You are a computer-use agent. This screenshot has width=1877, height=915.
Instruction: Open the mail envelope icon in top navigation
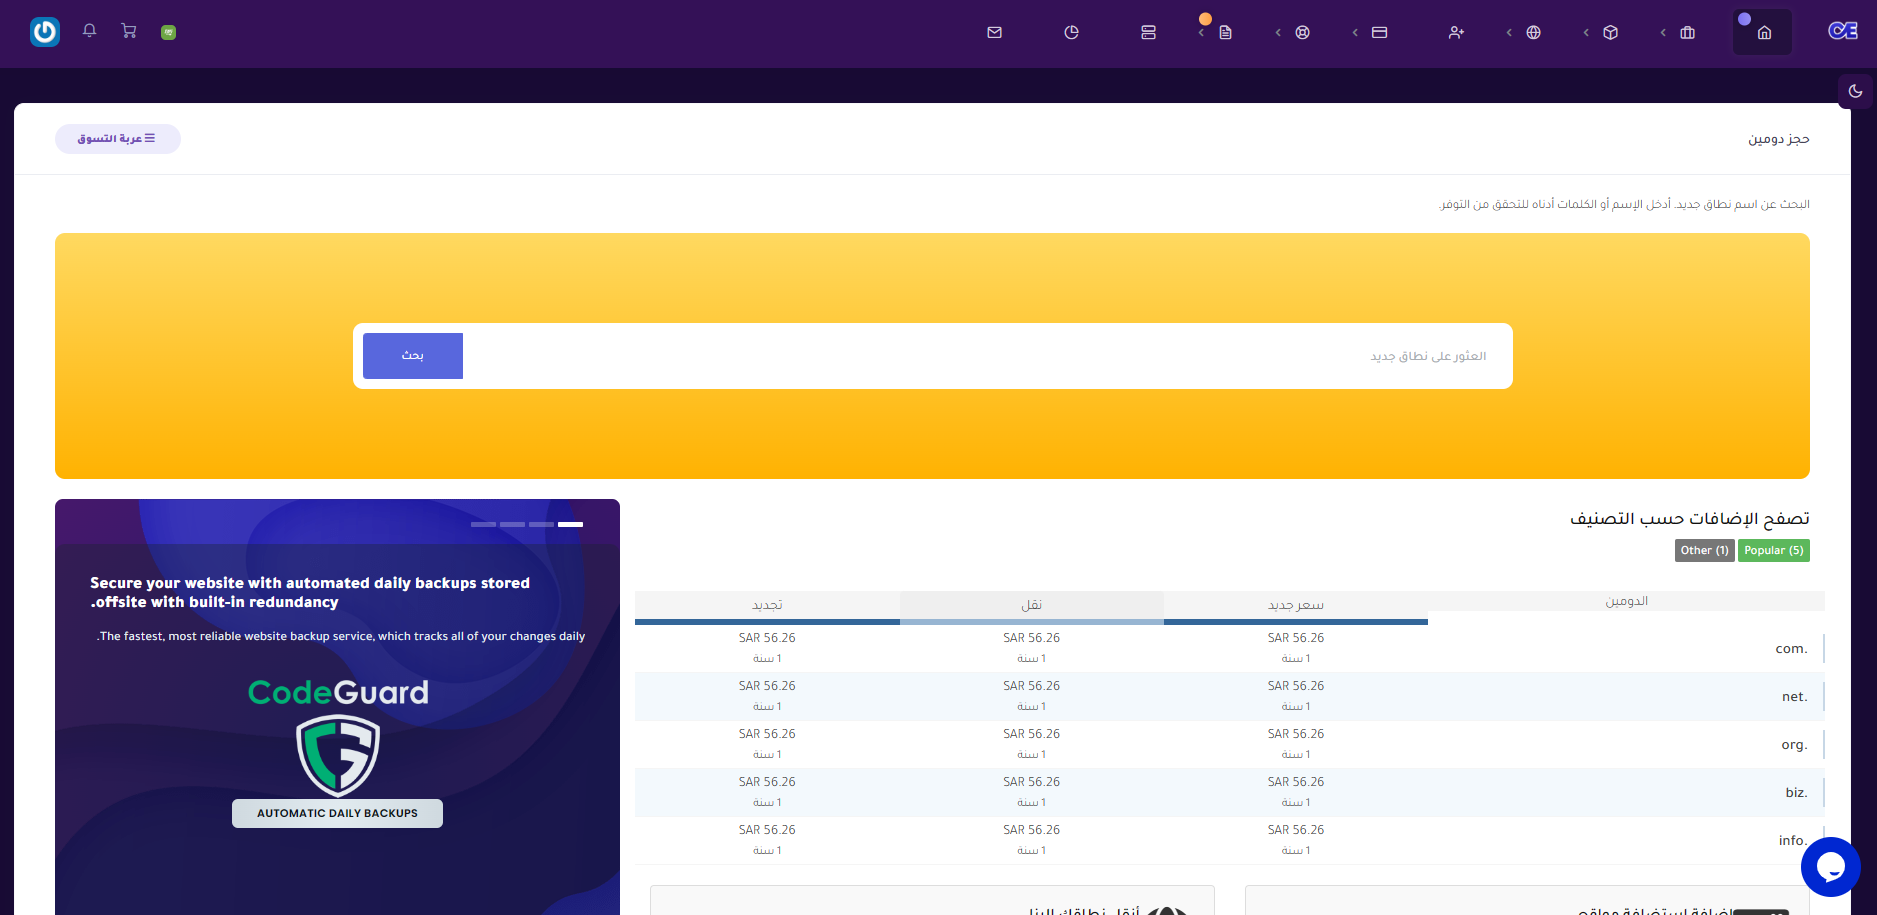[x=994, y=32]
